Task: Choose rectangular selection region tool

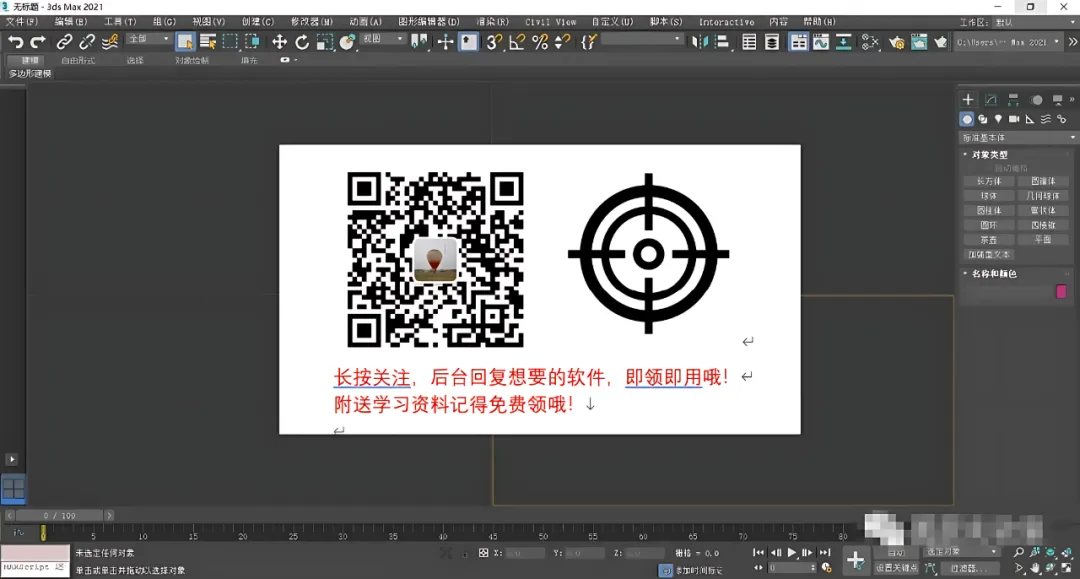Action: [x=230, y=42]
